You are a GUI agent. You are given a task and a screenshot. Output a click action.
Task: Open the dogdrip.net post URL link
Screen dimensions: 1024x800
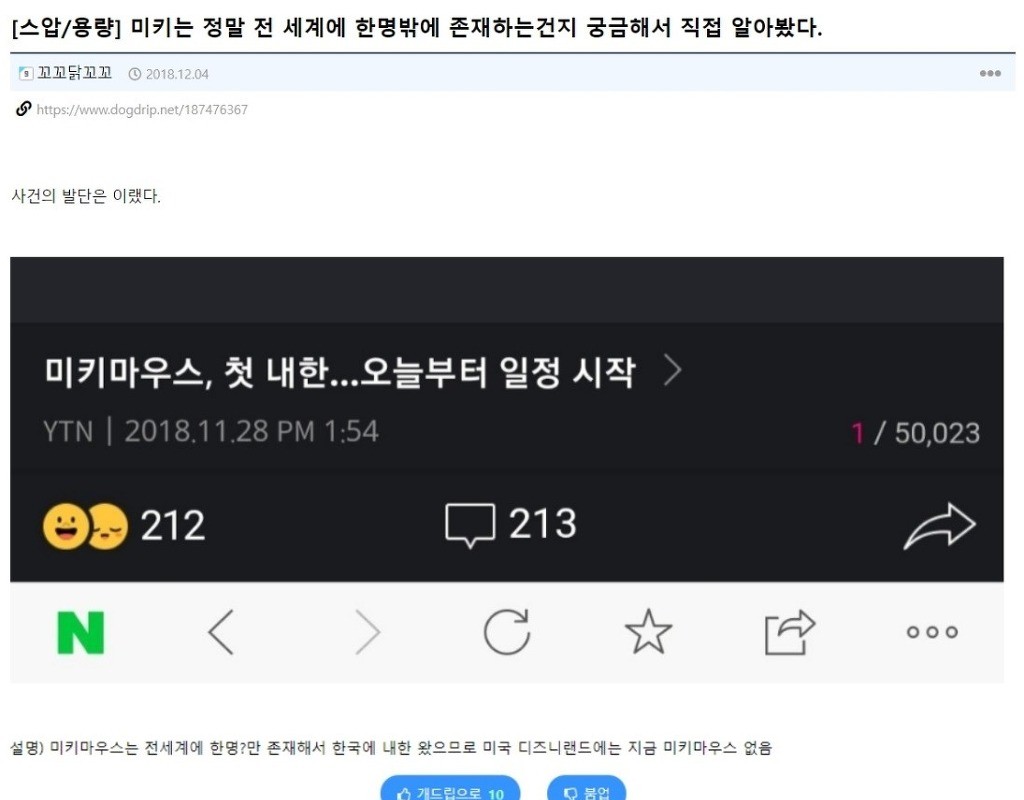point(142,110)
